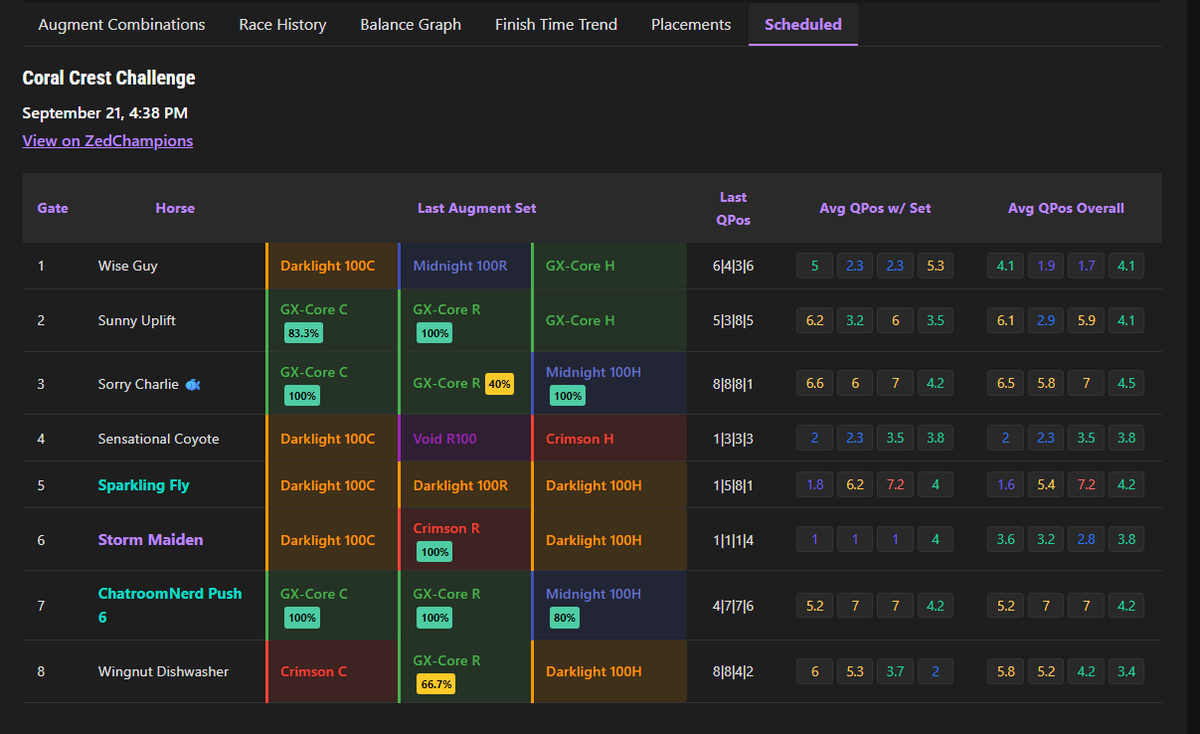Go to the Placements tab
This screenshot has width=1200, height=734.
(x=691, y=24)
